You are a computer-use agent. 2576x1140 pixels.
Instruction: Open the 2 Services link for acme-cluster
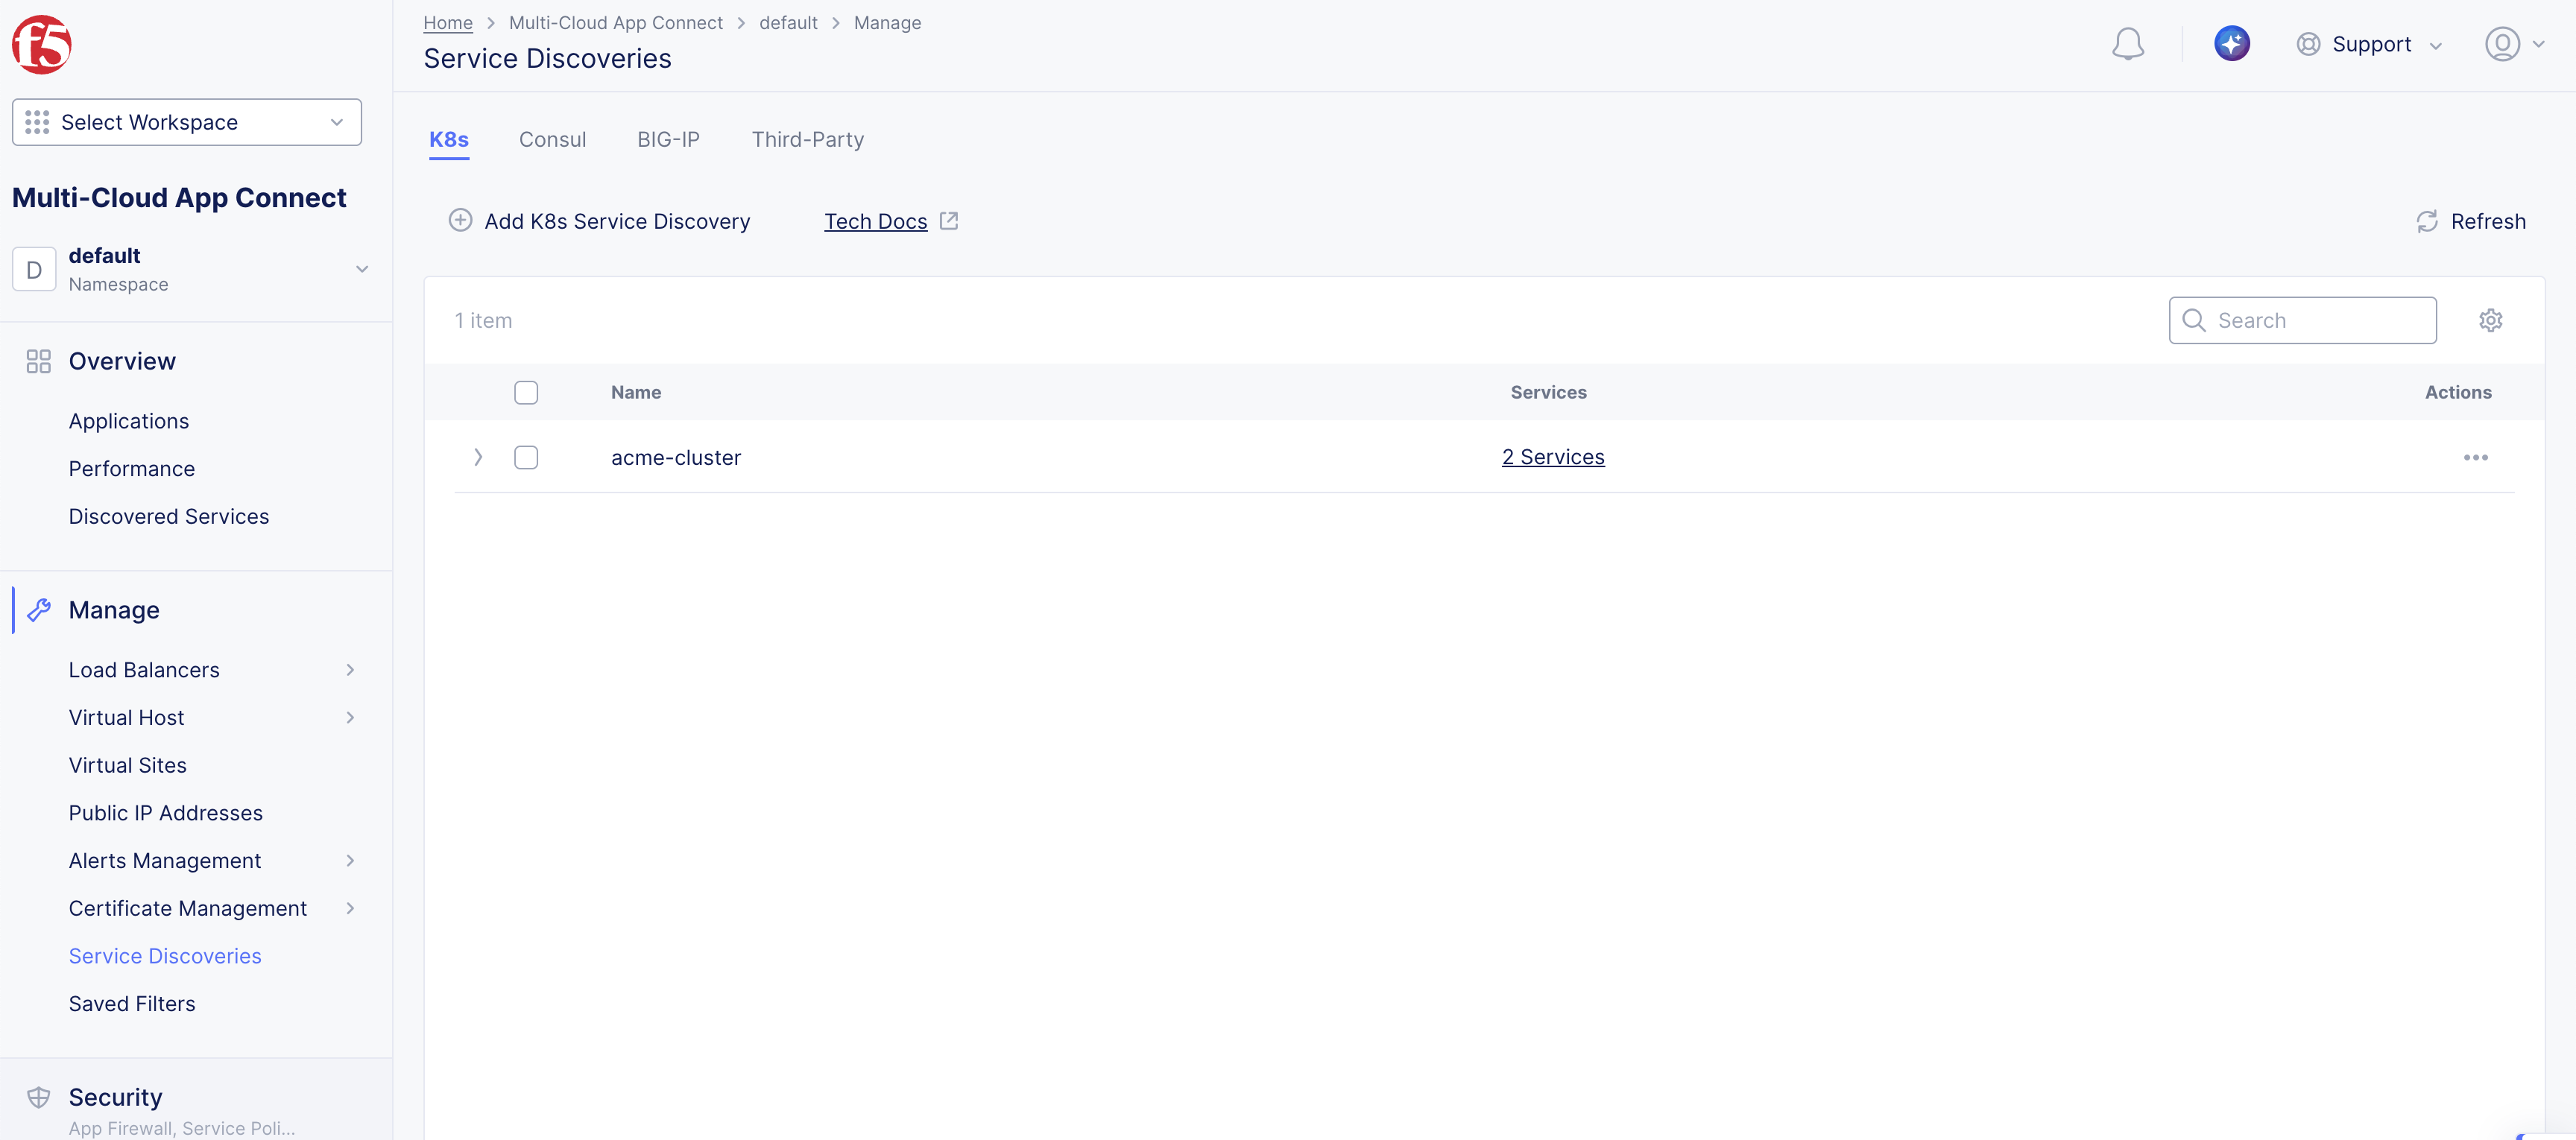pyautogui.click(x=1553, y=457)
